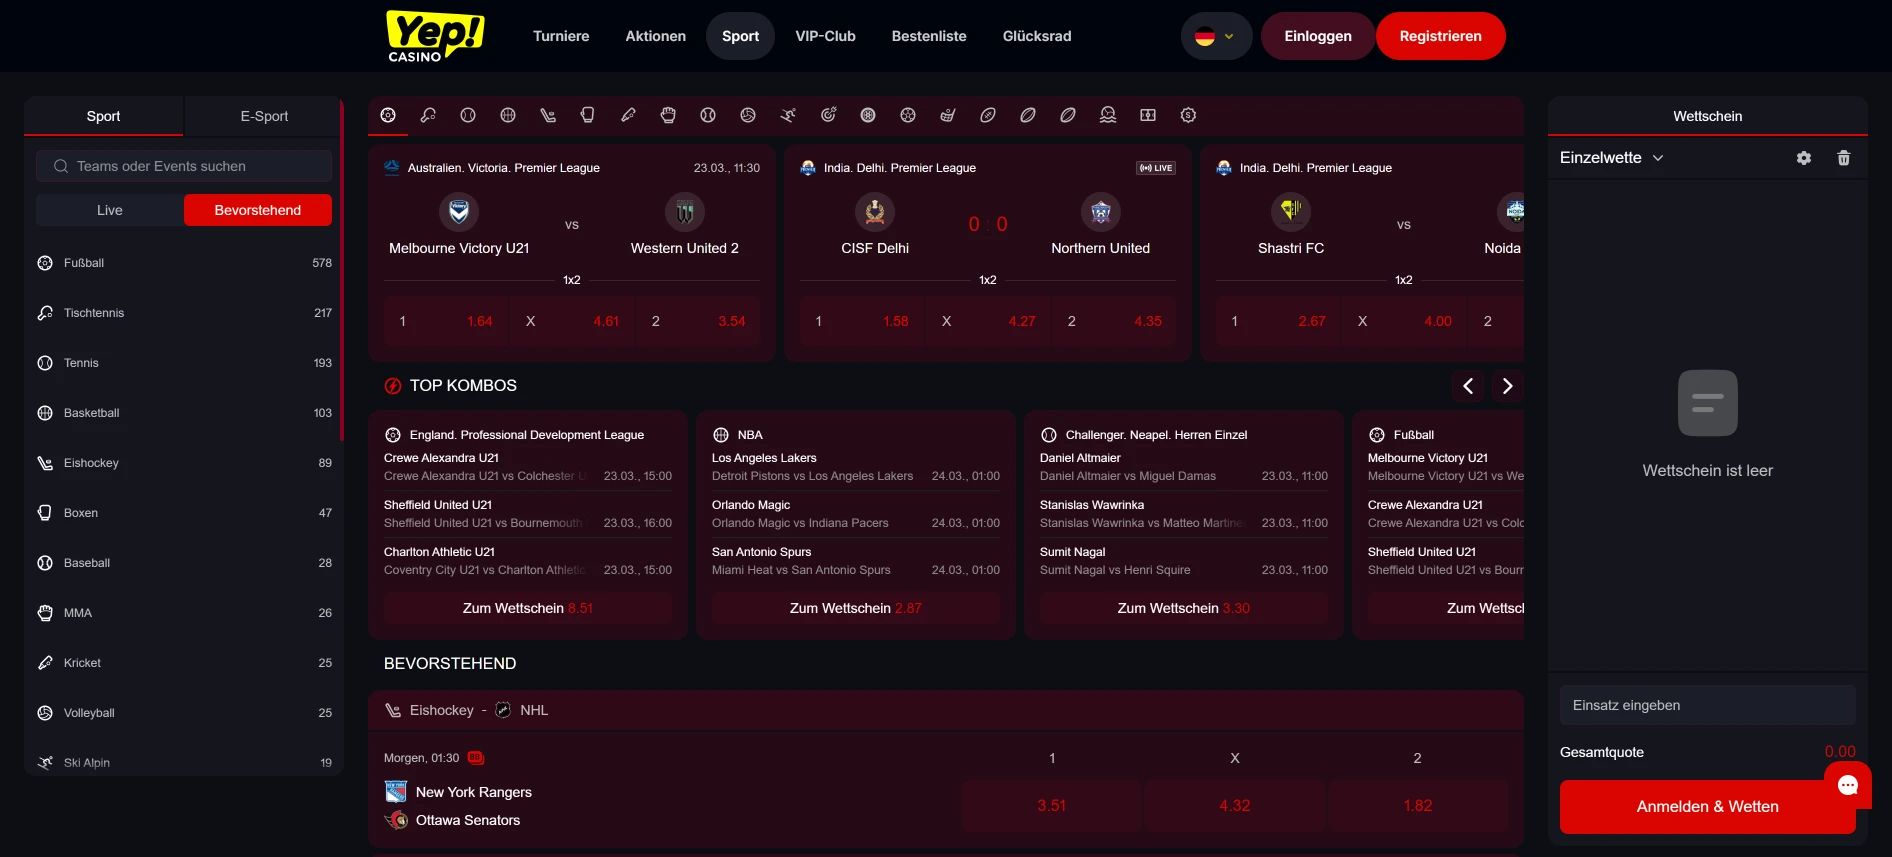1892x857 pixels.
Task: Open Turniere in the top navigation
Action: [x=561, y=36]
